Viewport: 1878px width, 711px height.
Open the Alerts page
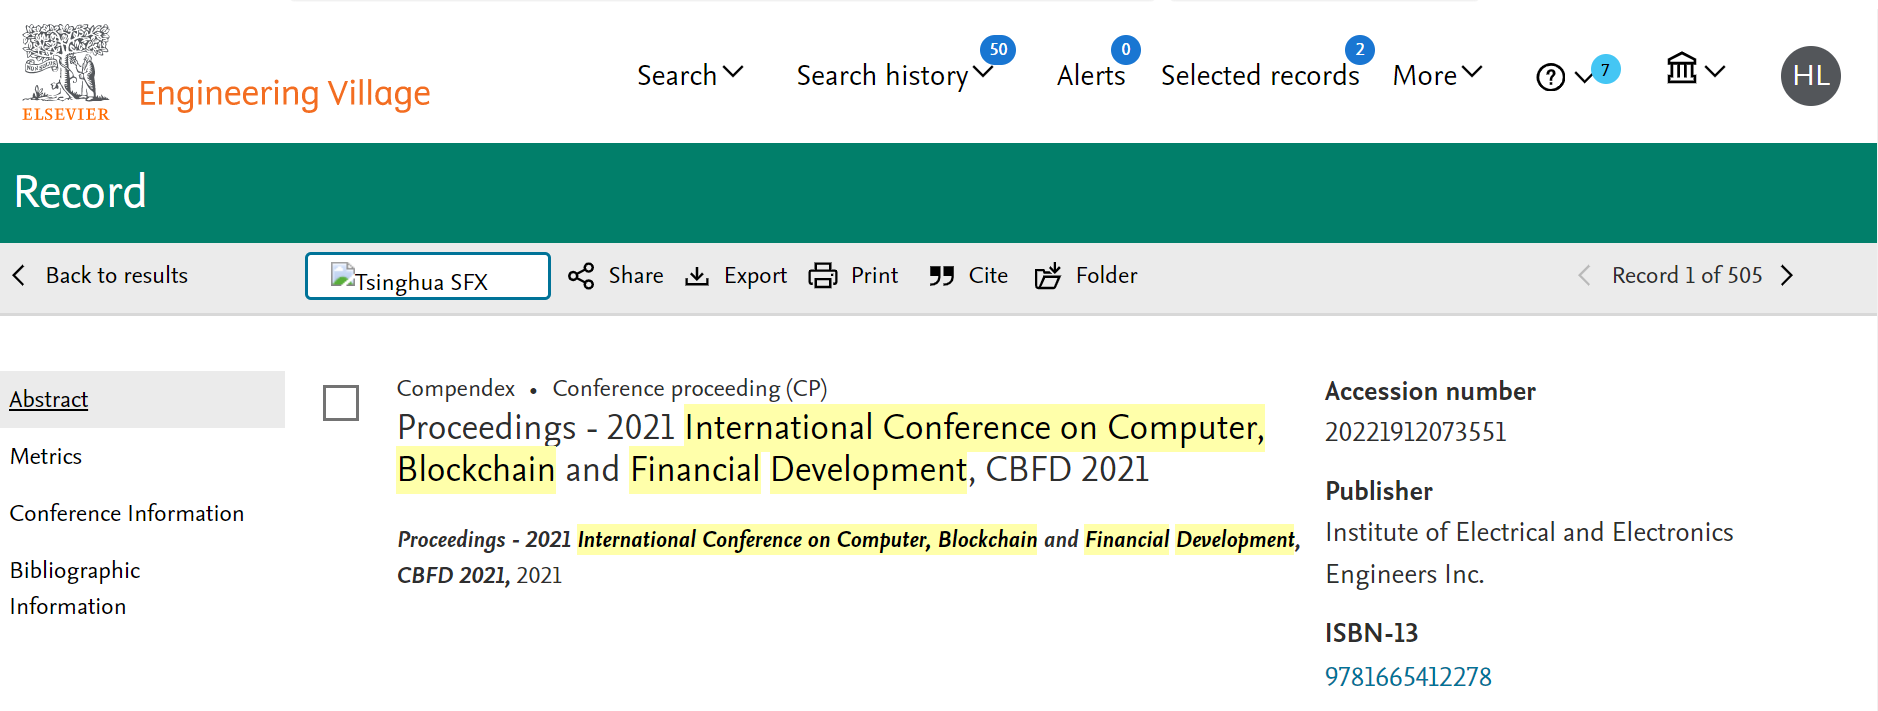1091,76
